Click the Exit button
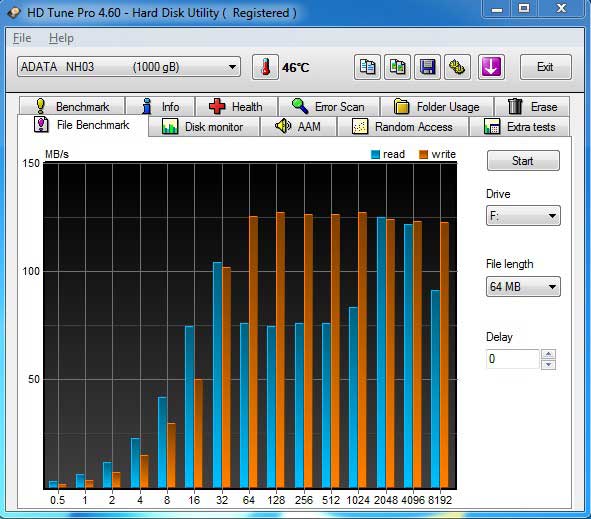Viewport: 591px width, 519px height. click(545, 67)
